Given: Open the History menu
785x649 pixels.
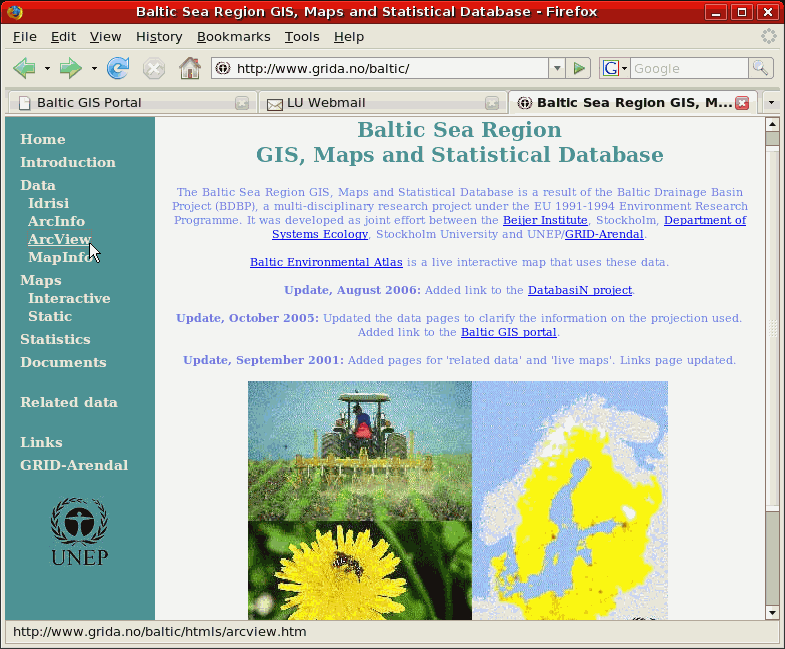Looking at the screenshot, I should click(159, 37).
